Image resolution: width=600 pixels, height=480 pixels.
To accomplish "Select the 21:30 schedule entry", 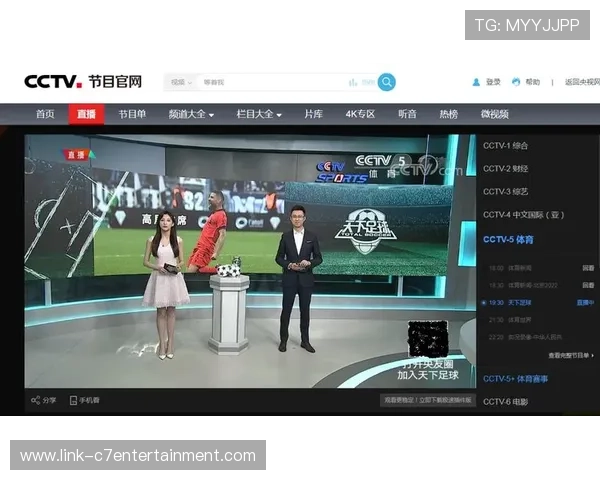I will [510, 320].
